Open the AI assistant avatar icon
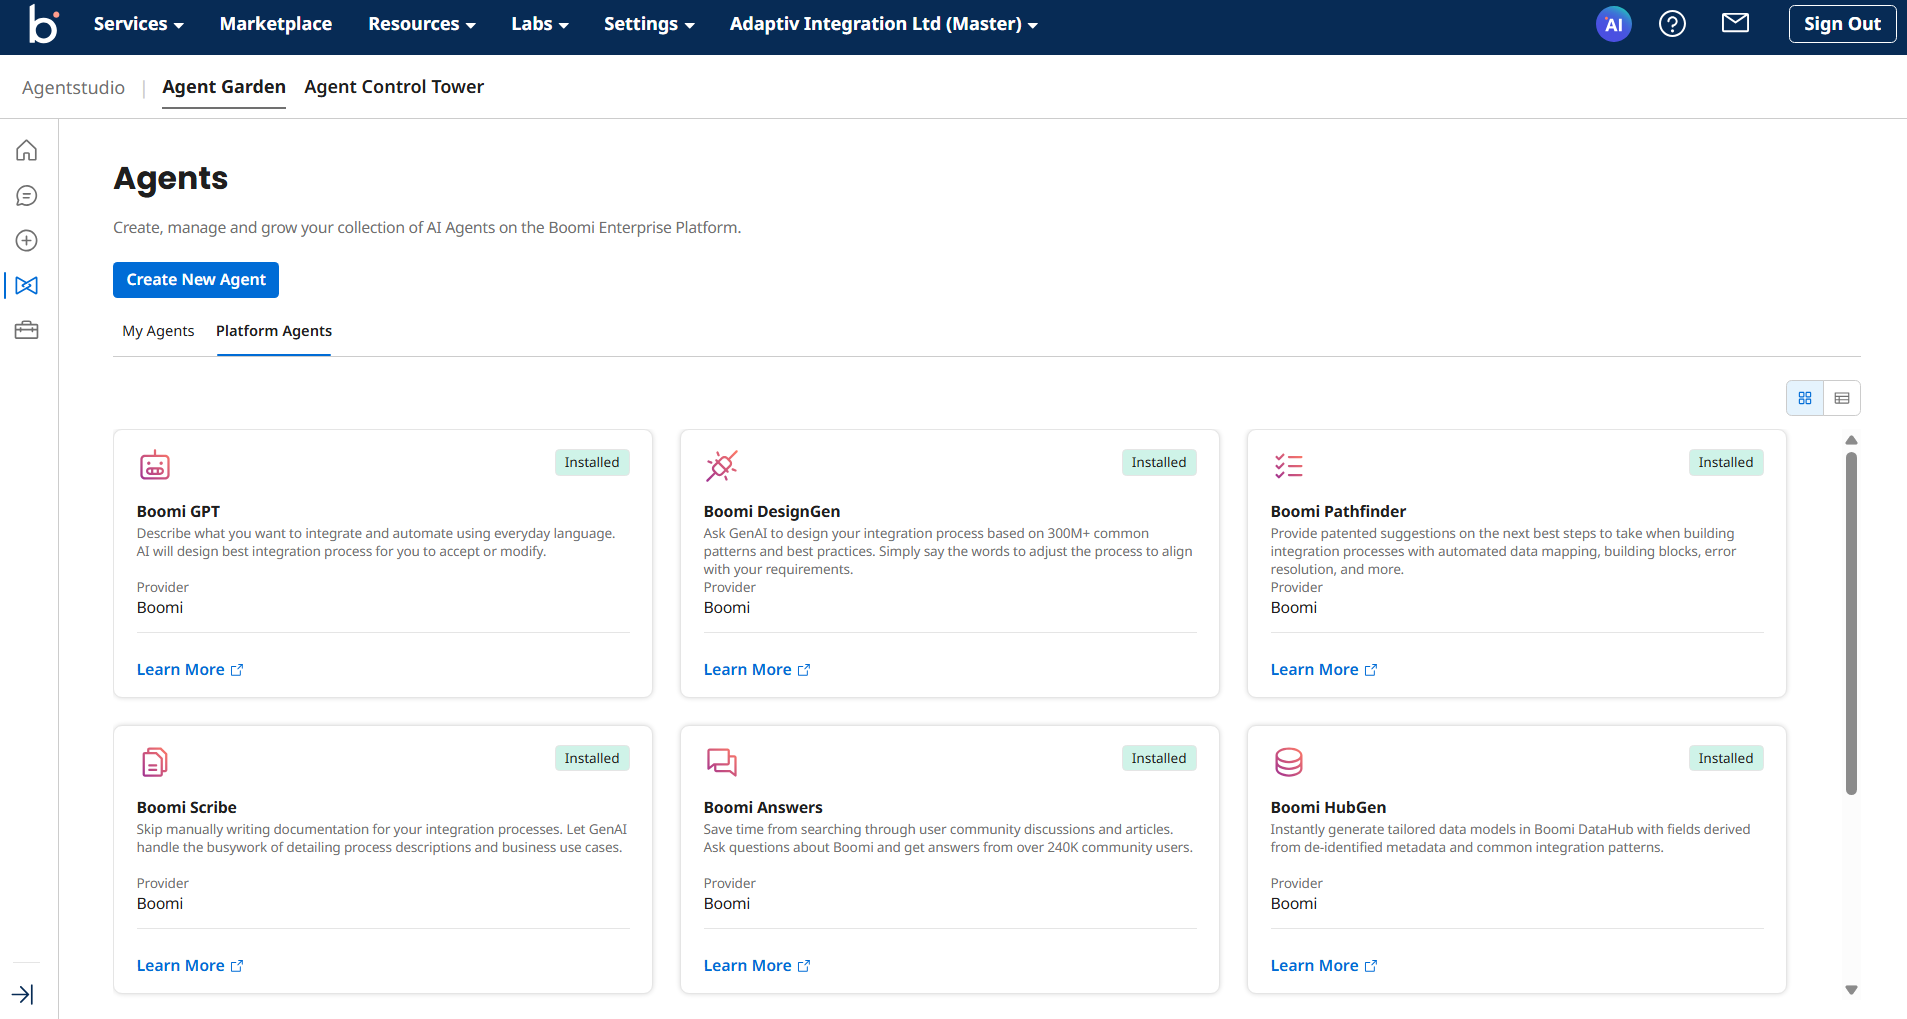Screen dimensions: 1907x1019 coord(1613,24)
